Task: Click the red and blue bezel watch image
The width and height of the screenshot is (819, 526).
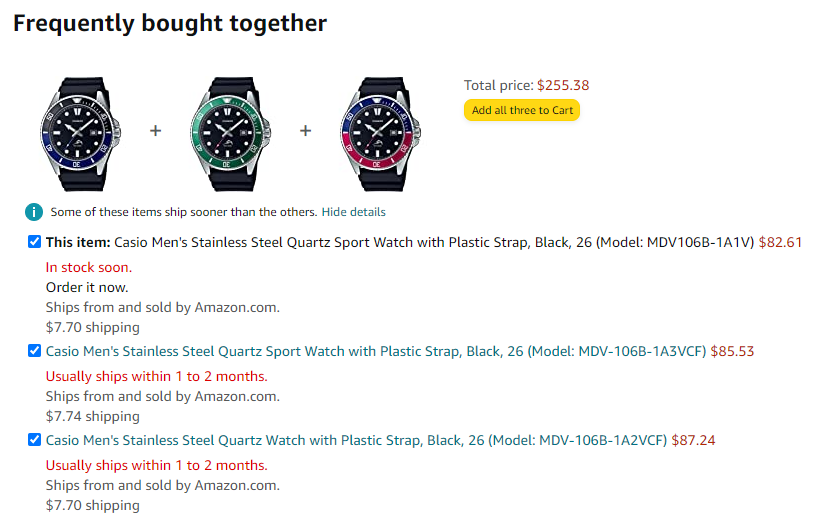Action: (x=381, y=134)
